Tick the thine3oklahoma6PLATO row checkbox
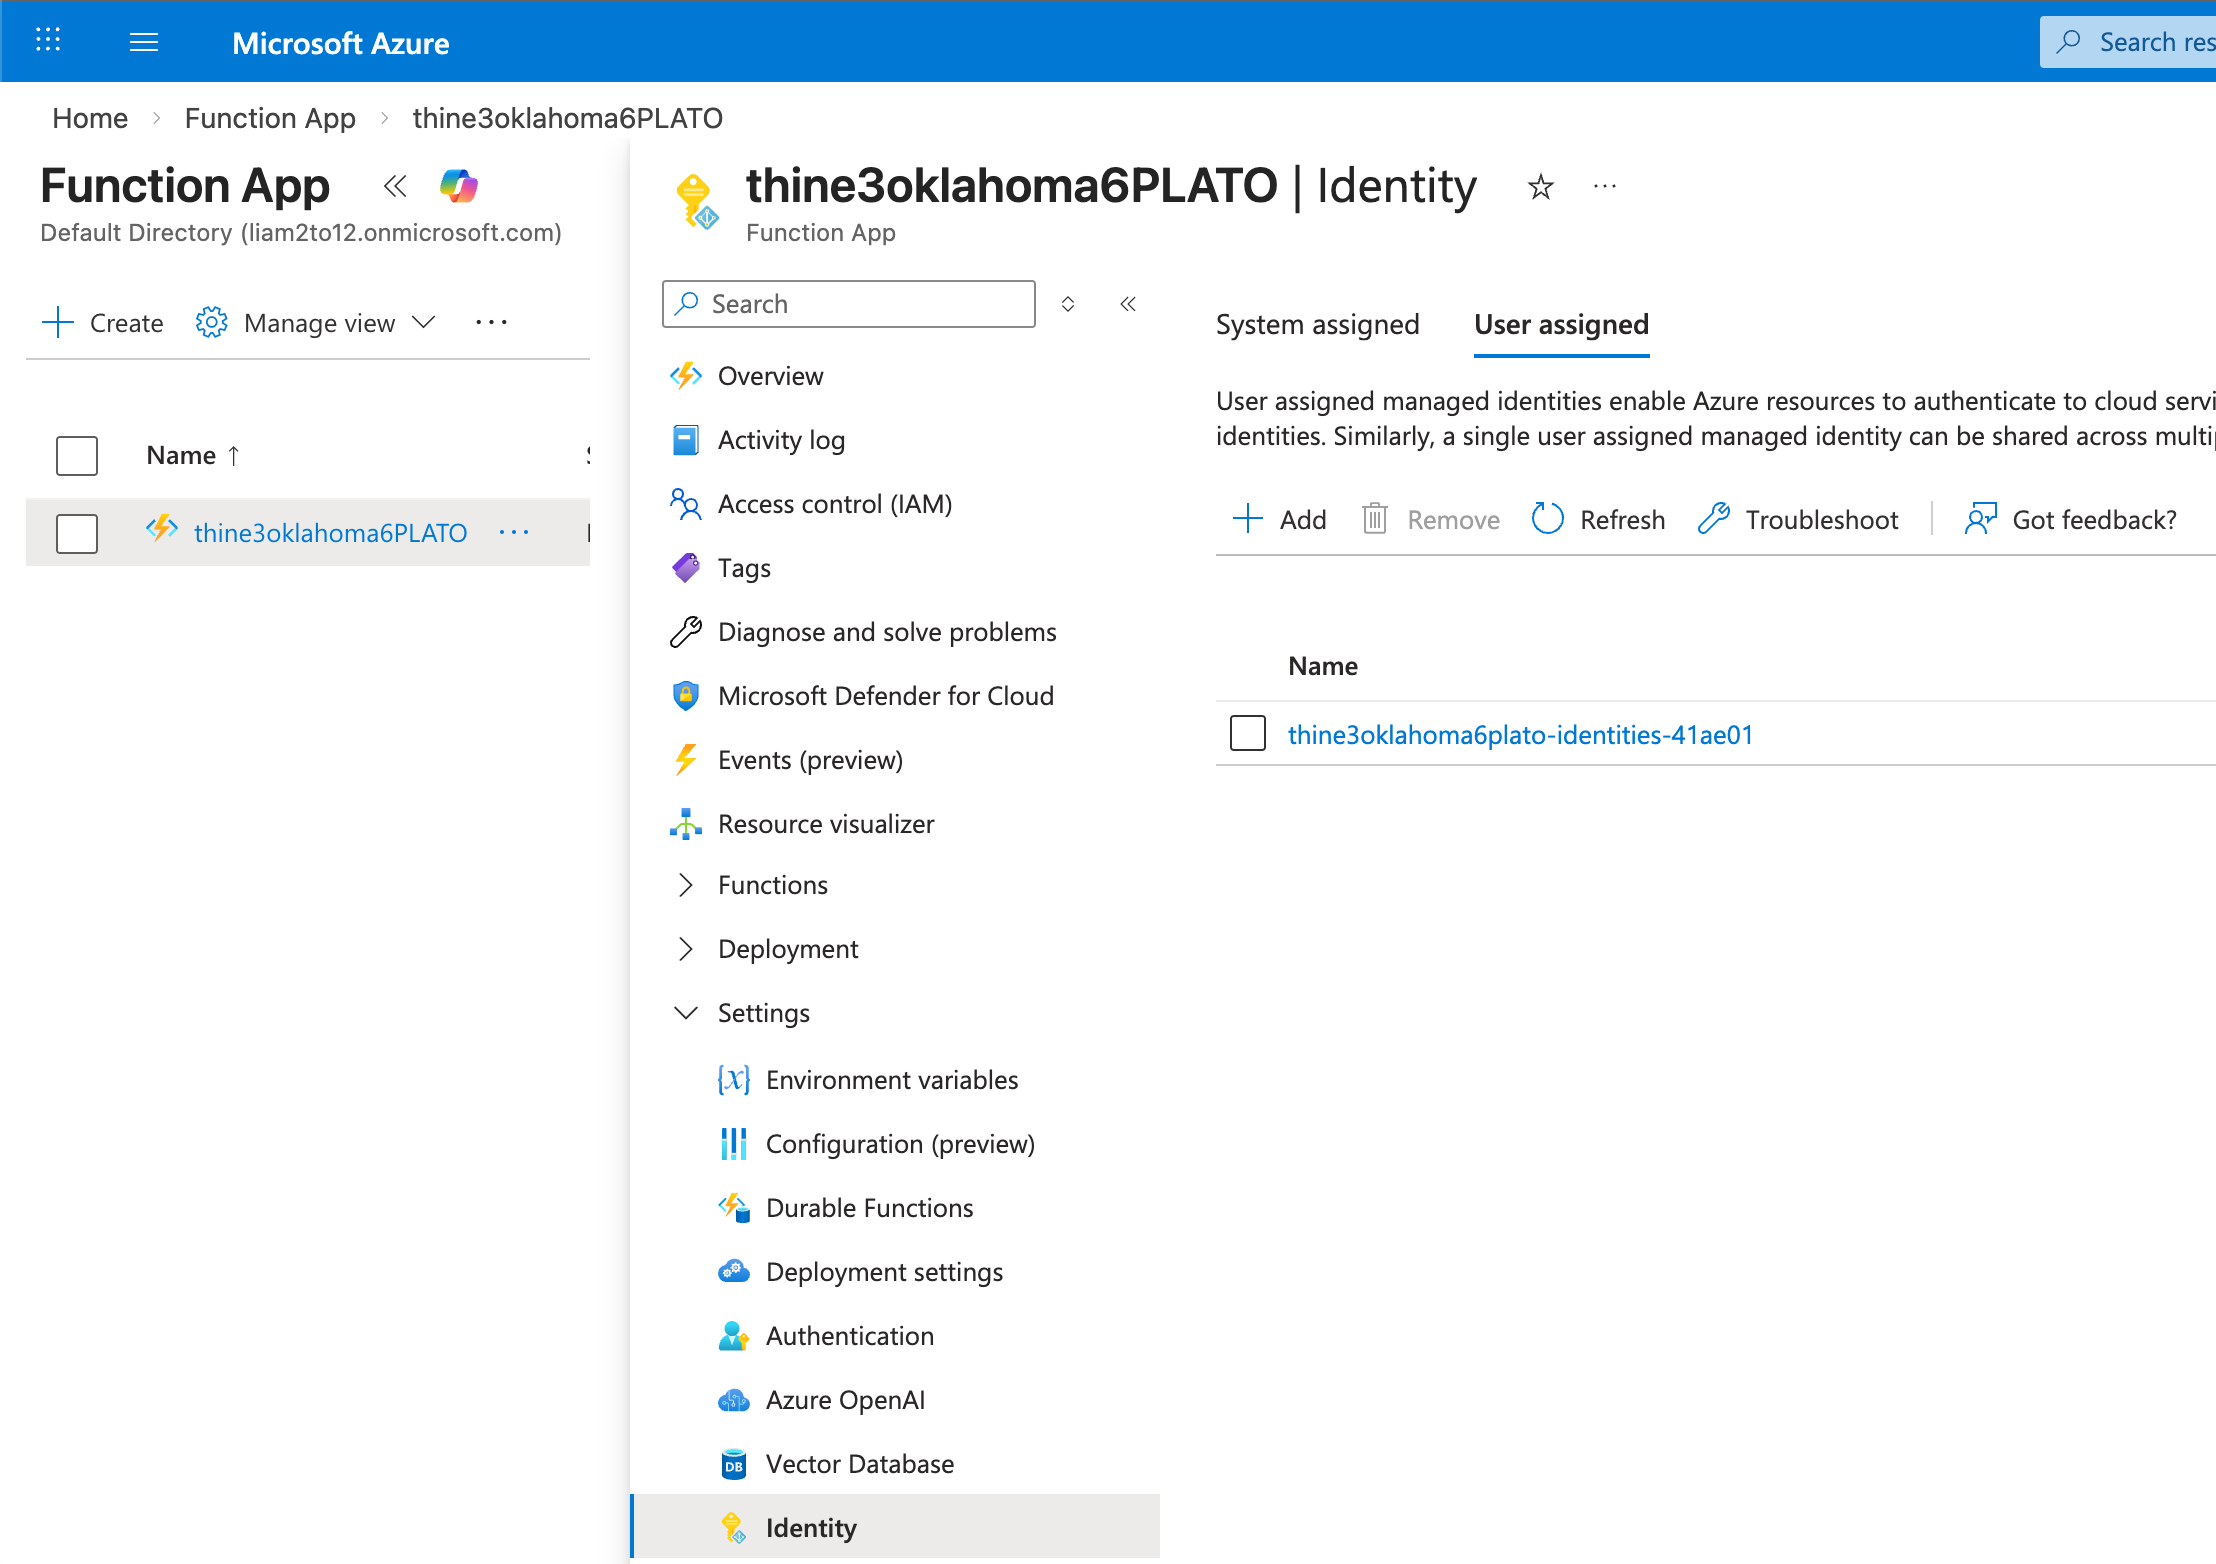Viewport: 2216px width, 1564px height. tap(77, 533)
